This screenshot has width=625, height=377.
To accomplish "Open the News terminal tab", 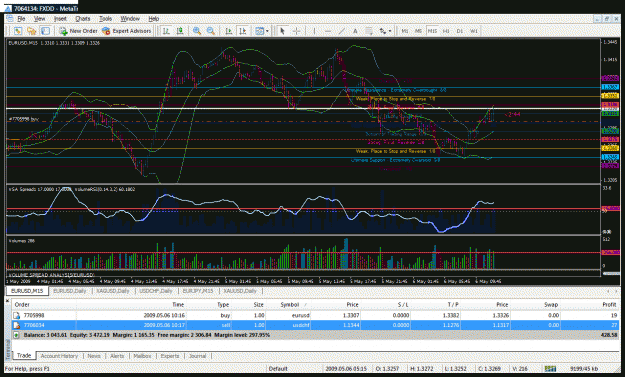I will [x=94, y=356].
